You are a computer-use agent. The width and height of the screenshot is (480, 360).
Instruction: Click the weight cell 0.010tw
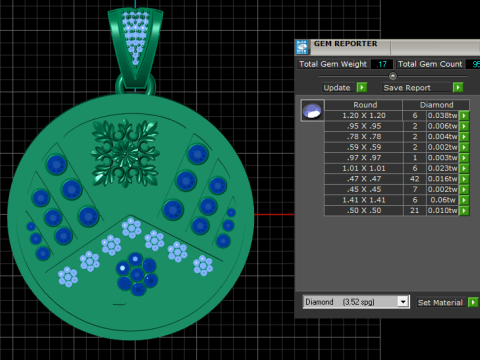pos(443,210)
